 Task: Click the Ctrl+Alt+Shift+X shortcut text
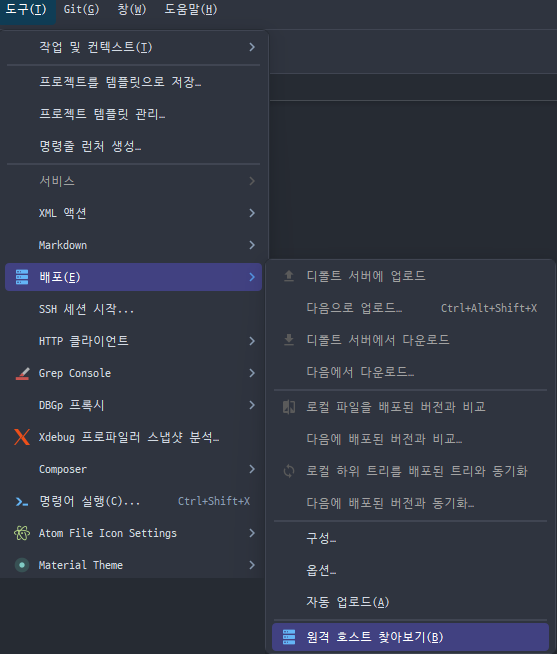(x=489, y=308)
